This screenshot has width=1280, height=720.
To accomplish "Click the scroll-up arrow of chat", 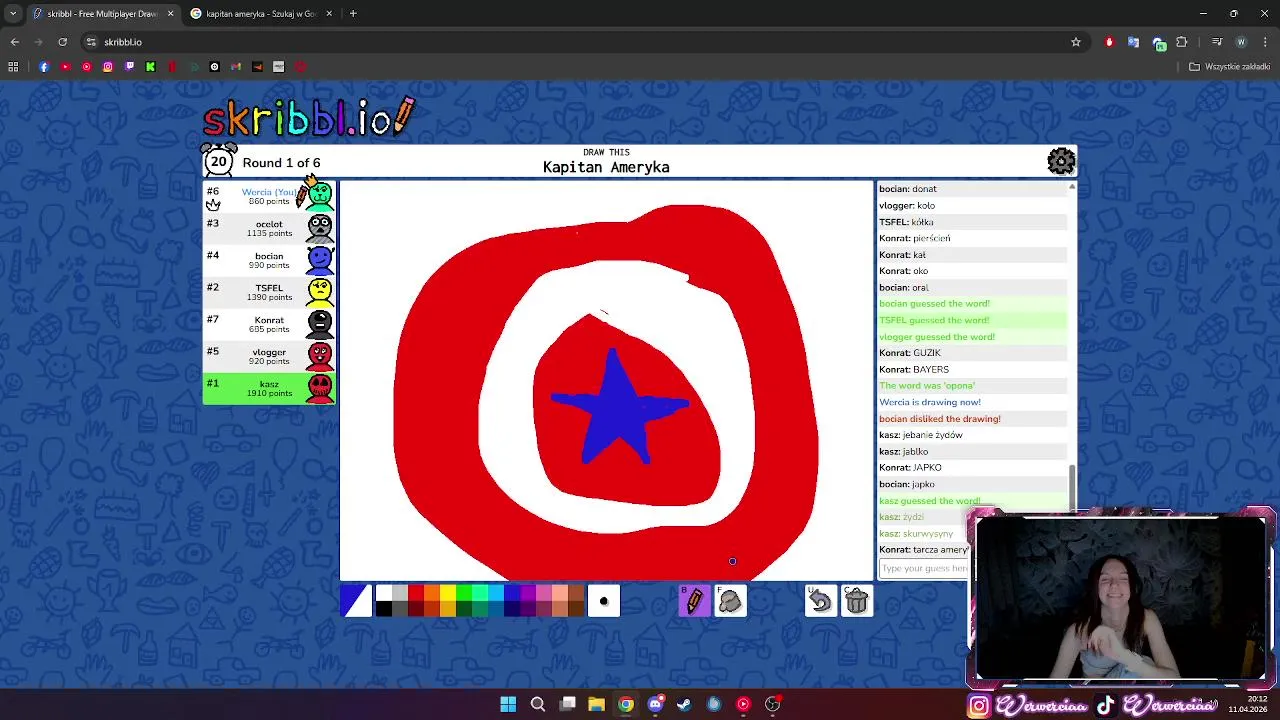I will pyautogui.click(x=1072, y=187).
